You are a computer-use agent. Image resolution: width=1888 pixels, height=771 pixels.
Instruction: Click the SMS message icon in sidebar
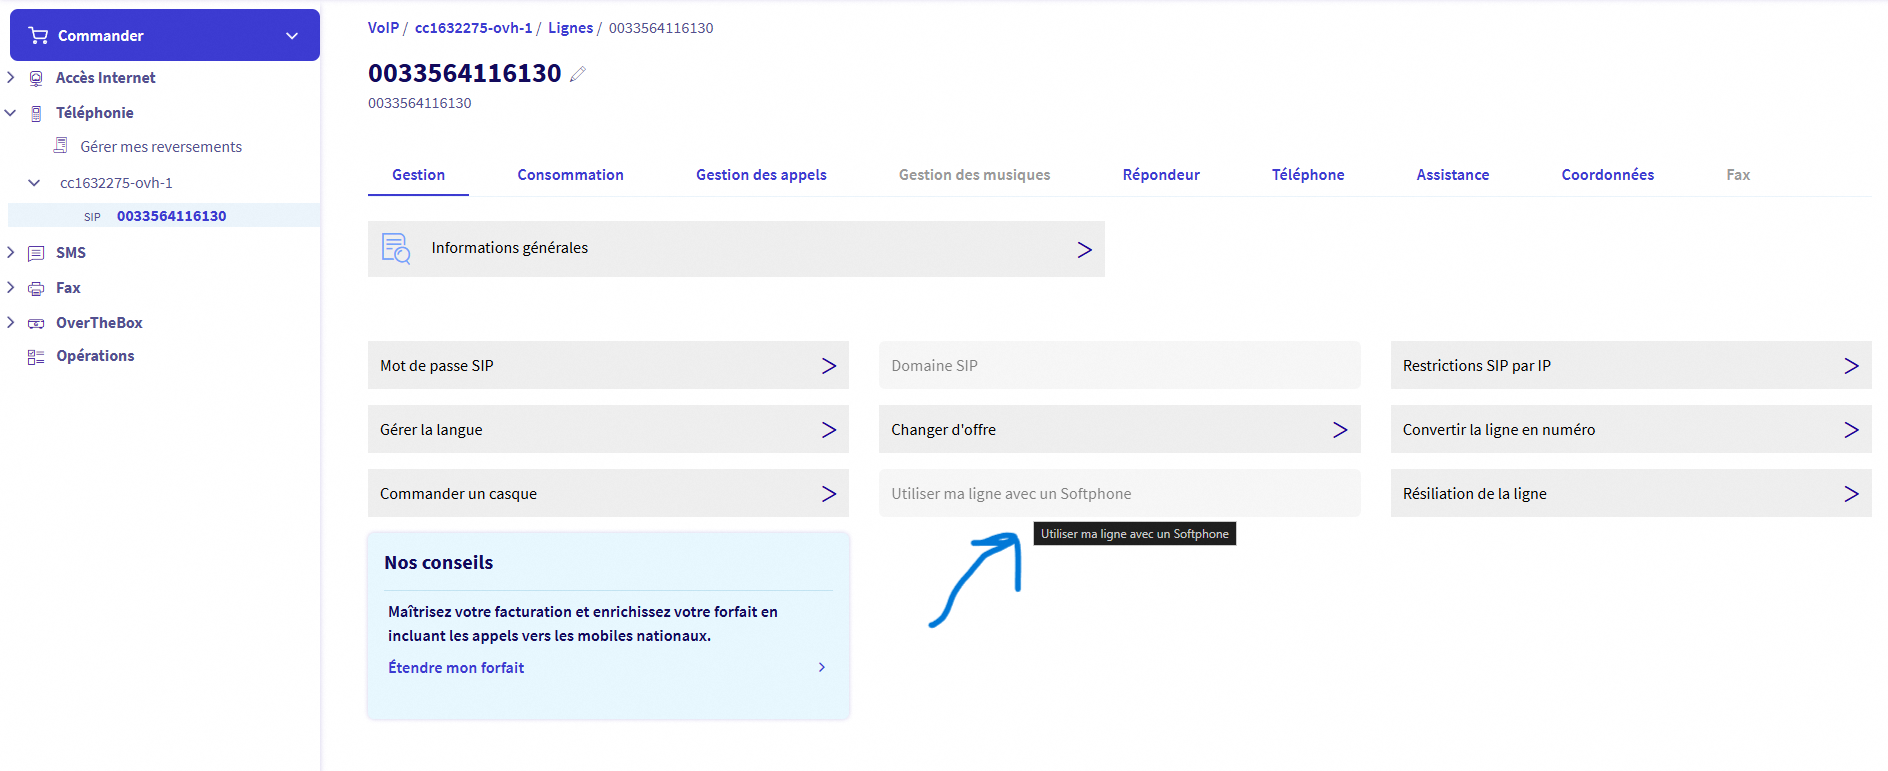click(36, 253)
